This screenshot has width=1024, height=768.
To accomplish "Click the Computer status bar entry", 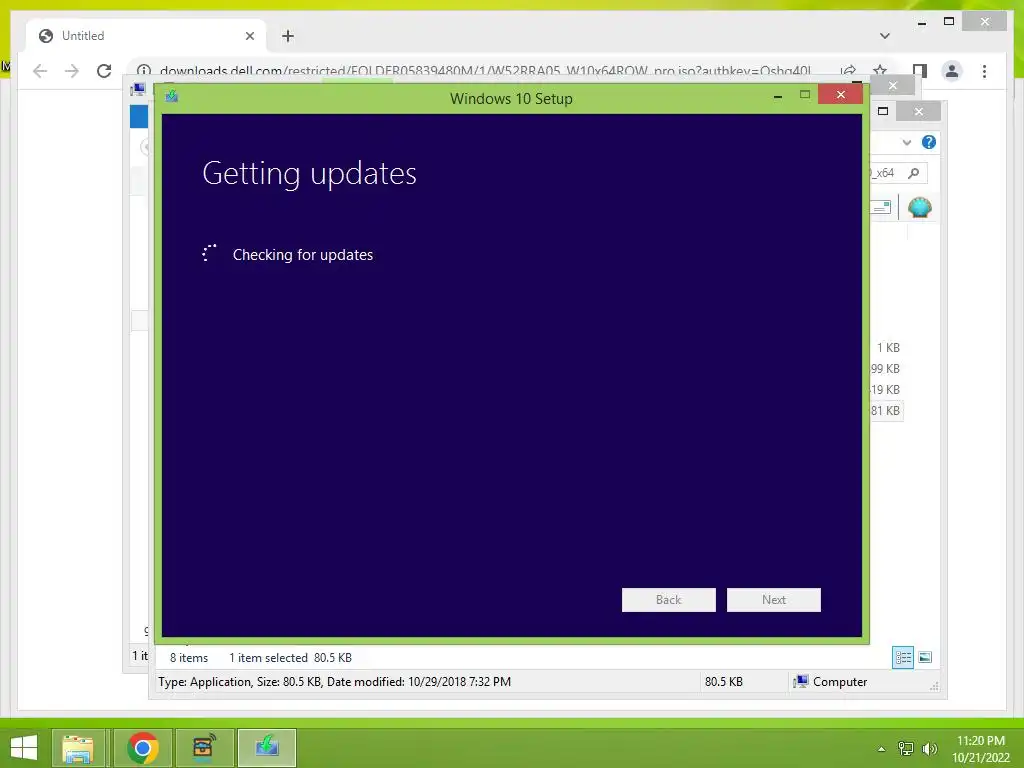I will (x=830, y=682).
